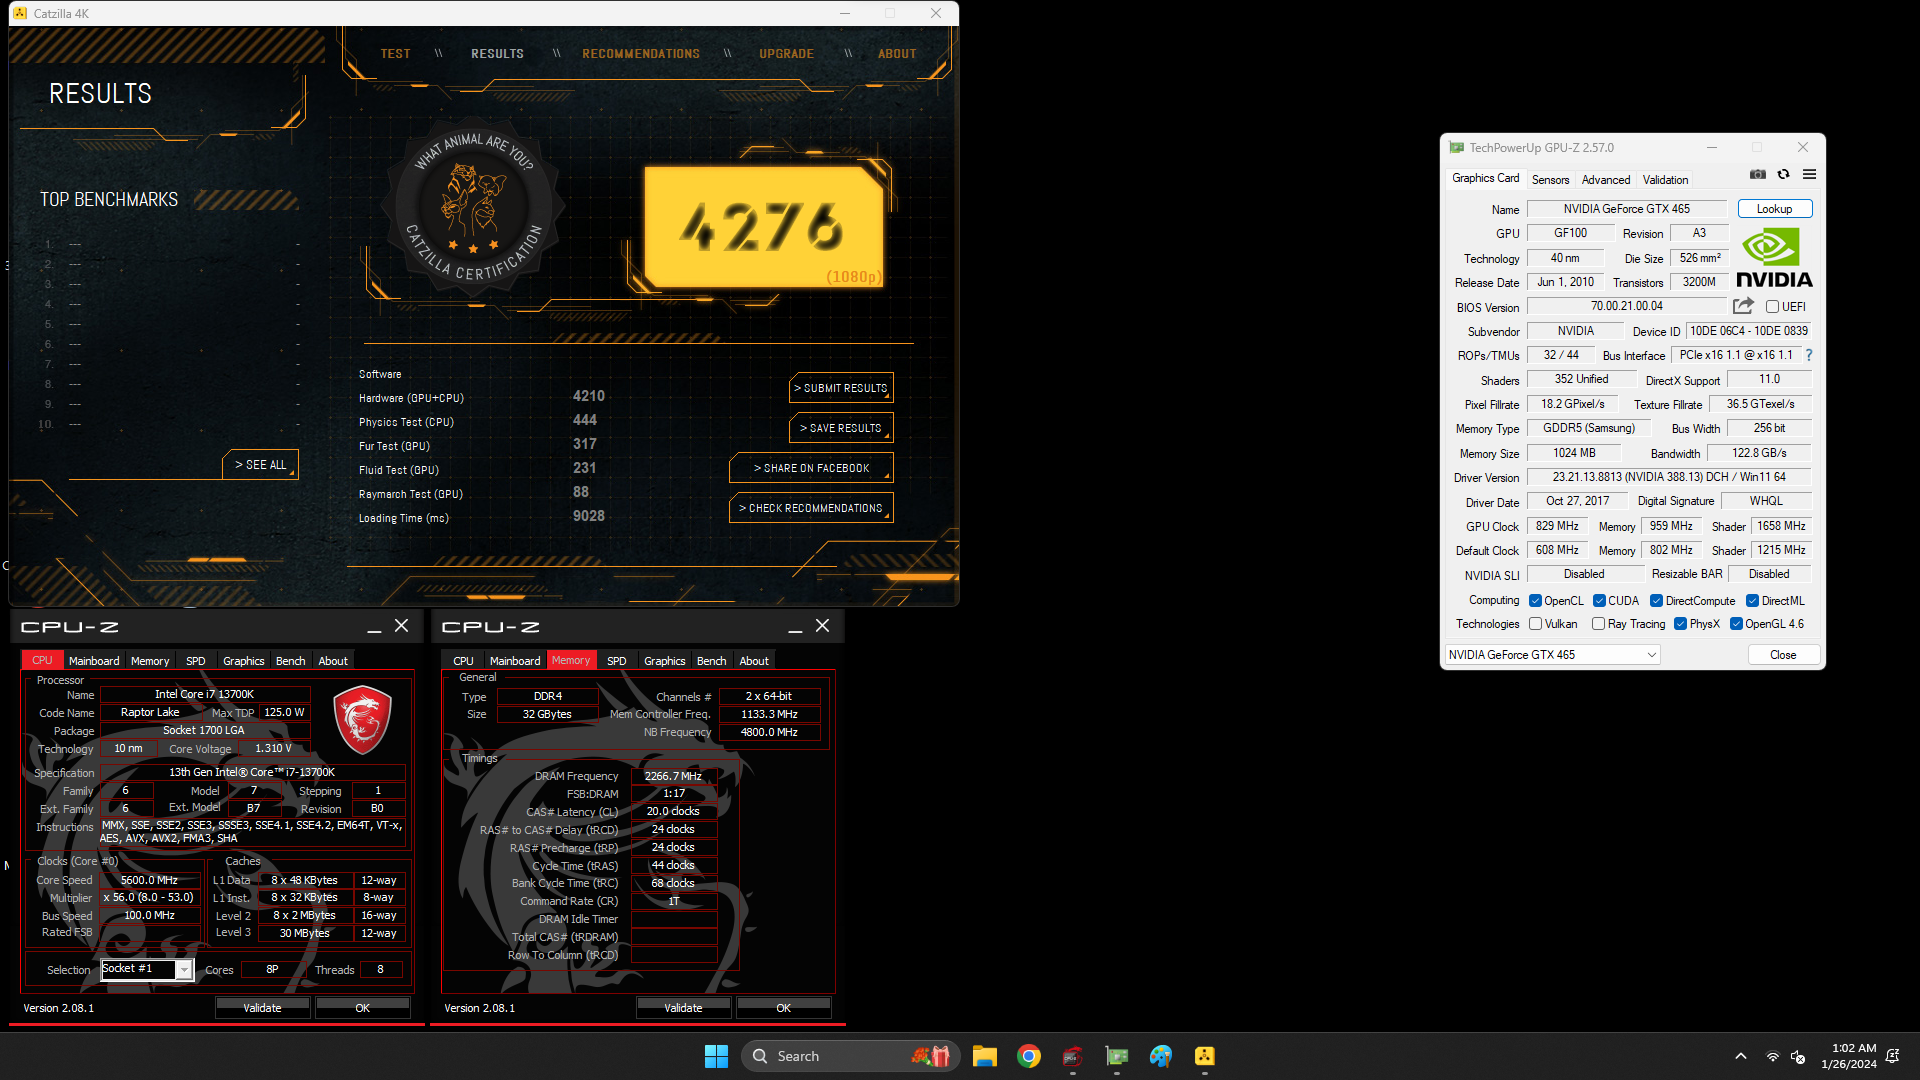Click 4276 score panel in Catzilla
1920x1080 pixels.
click(764, 227)
